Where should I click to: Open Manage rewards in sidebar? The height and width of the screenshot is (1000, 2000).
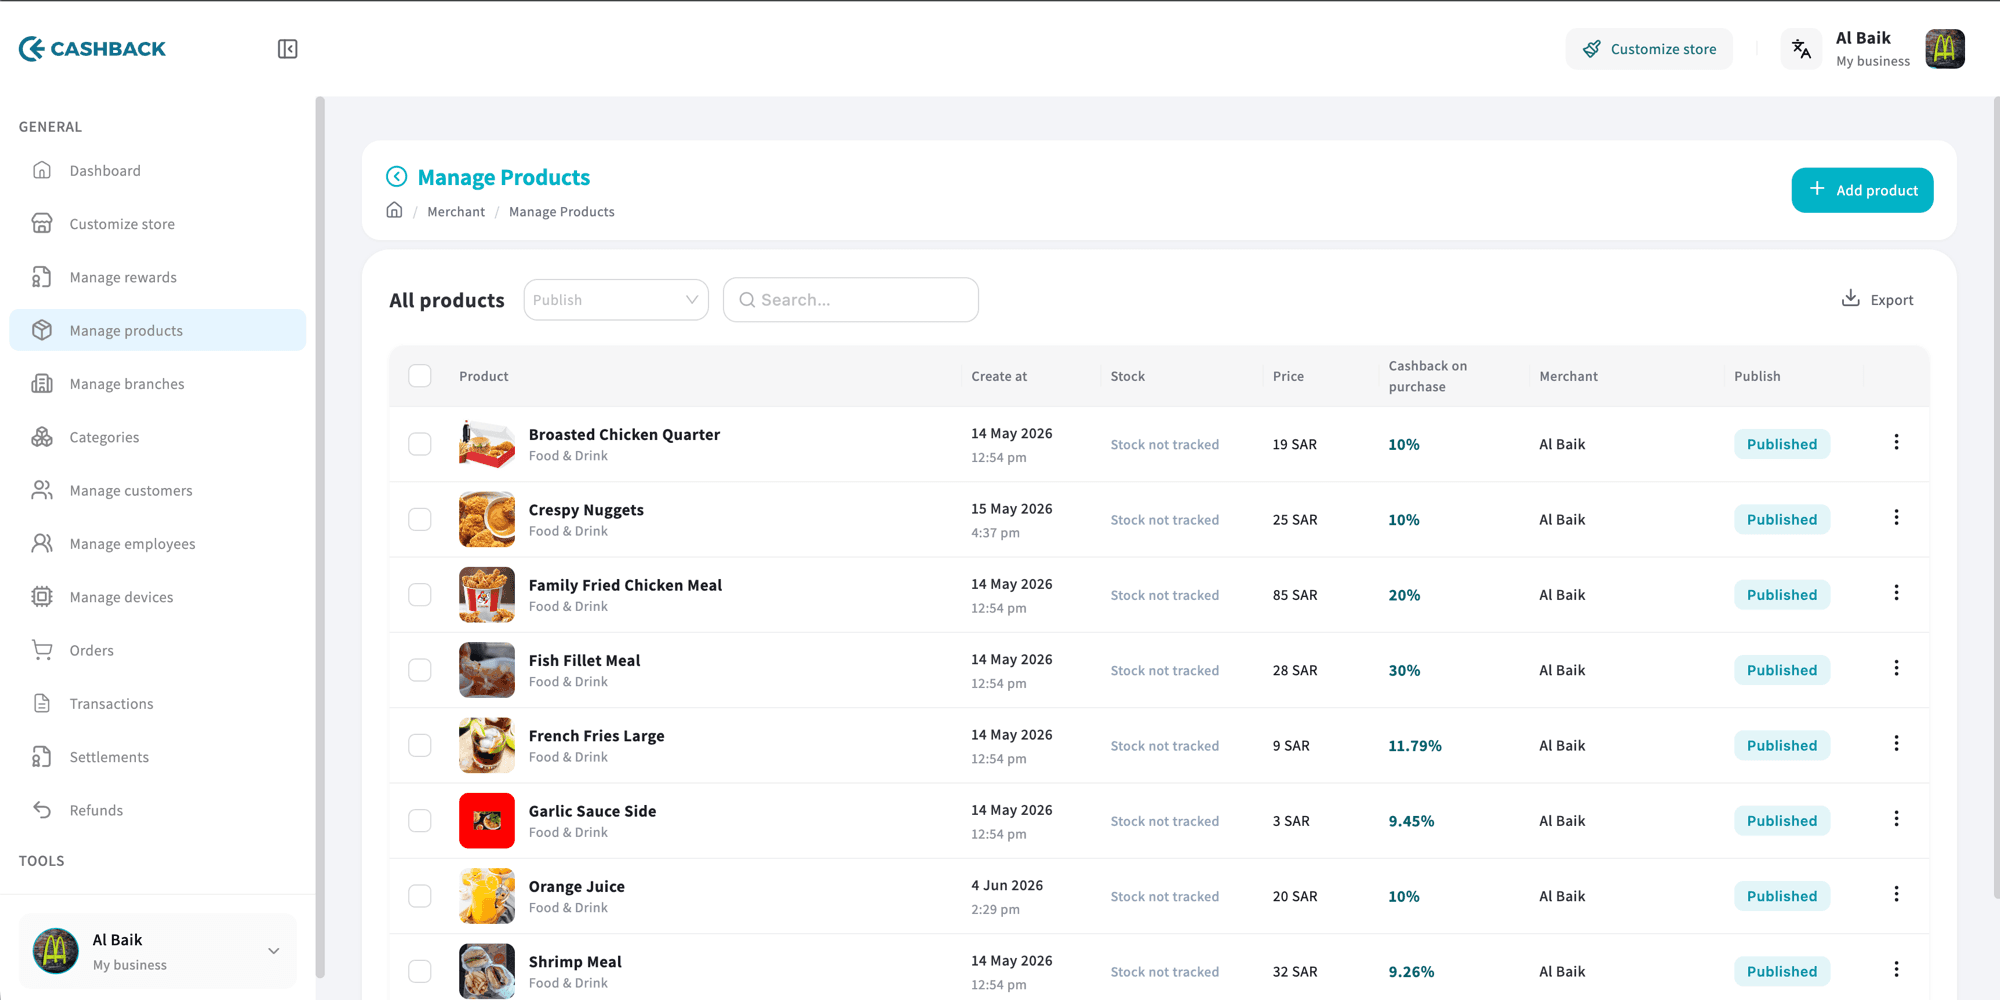[x=158, y=277]
